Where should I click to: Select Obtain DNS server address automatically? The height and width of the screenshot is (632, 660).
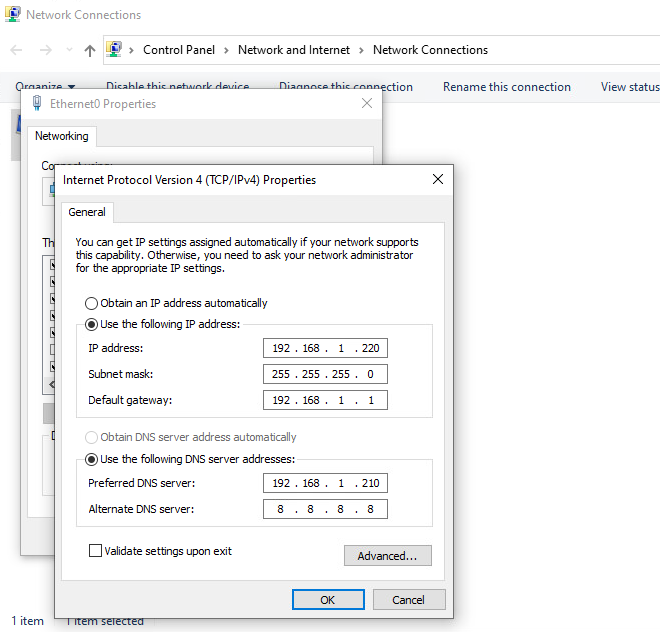(191, 437)
